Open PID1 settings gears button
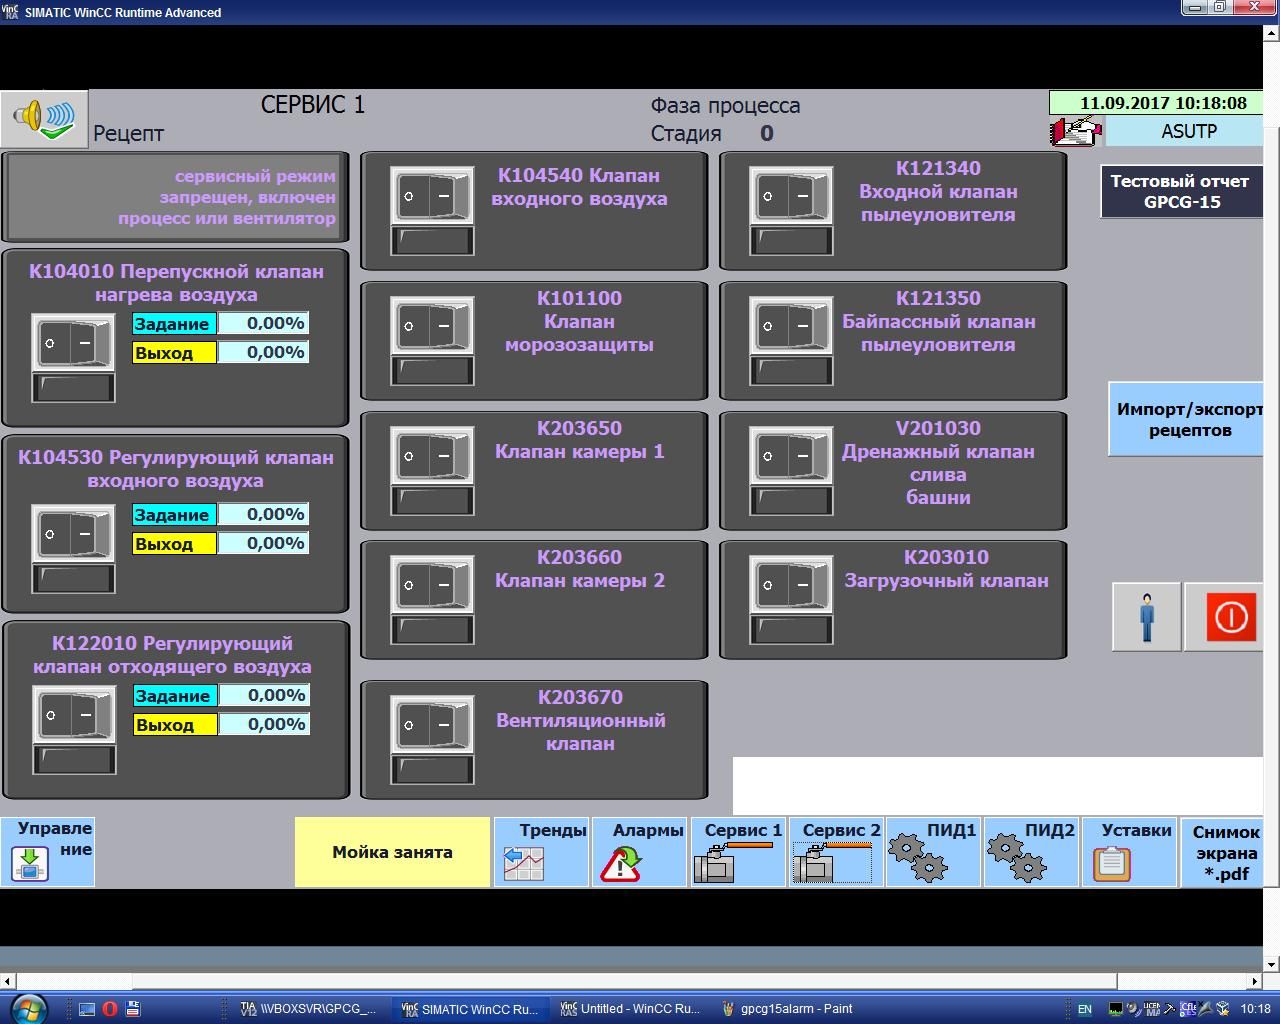Viewport: 1280px width, 1024px height. point(933,852)
